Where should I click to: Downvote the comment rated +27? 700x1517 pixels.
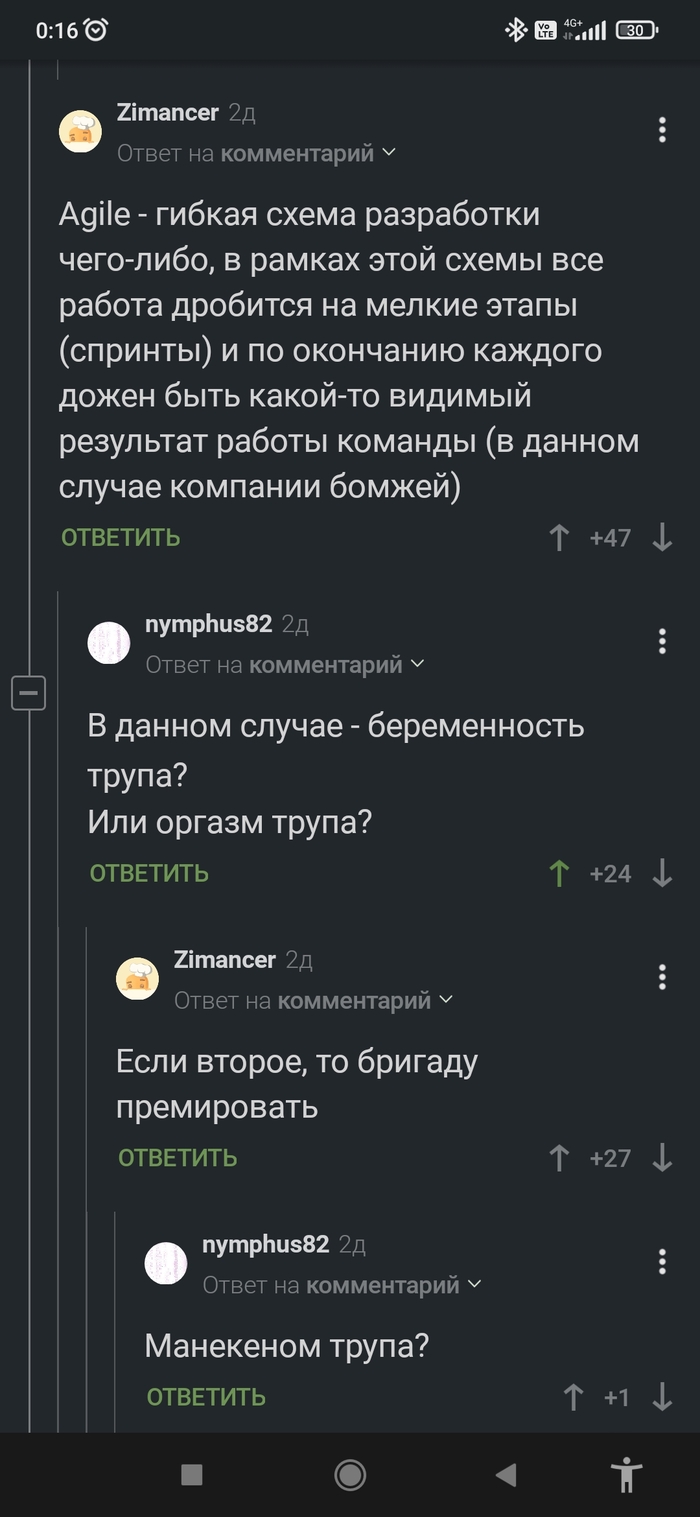point(662,1159)
